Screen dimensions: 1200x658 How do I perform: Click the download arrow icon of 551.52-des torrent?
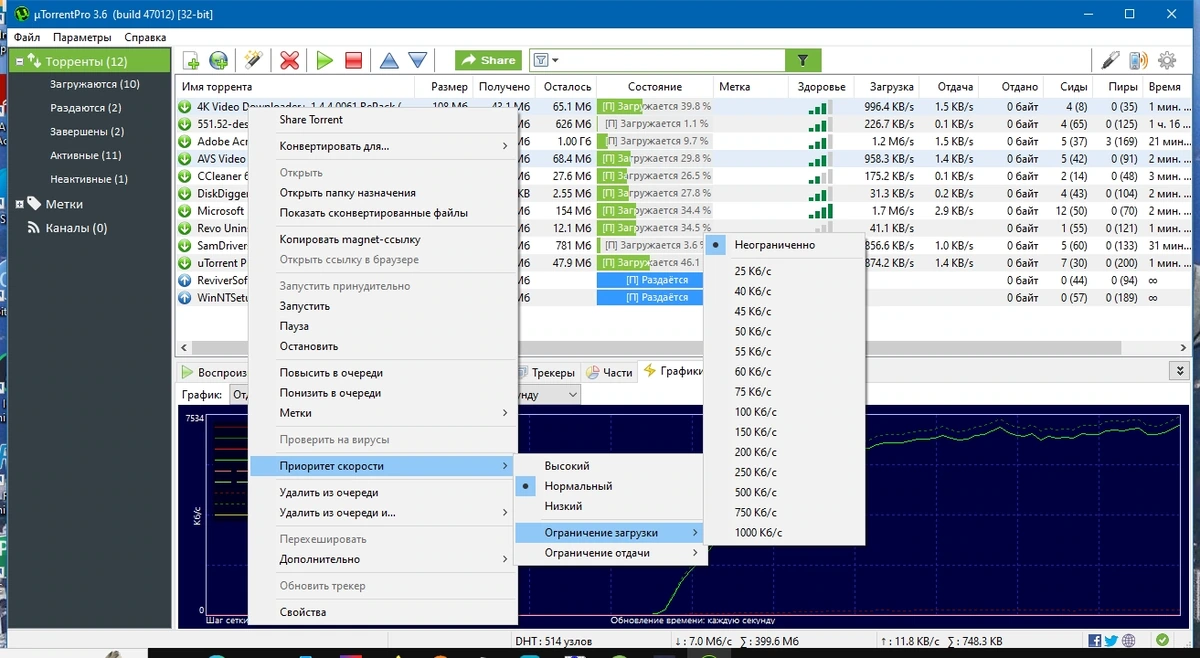[185, 124]
